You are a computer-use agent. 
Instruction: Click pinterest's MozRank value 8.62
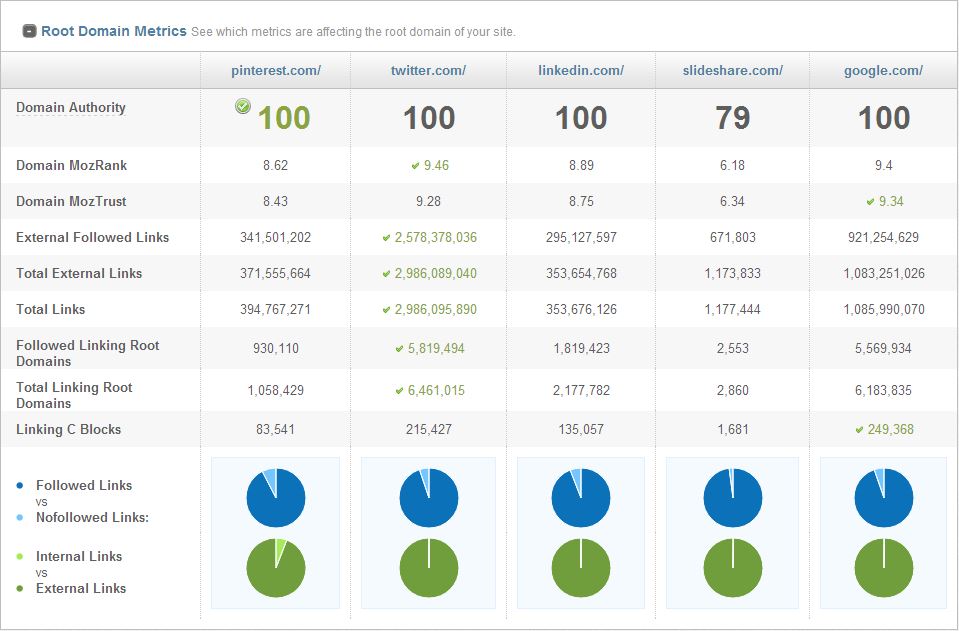click(x=276, y=166)
